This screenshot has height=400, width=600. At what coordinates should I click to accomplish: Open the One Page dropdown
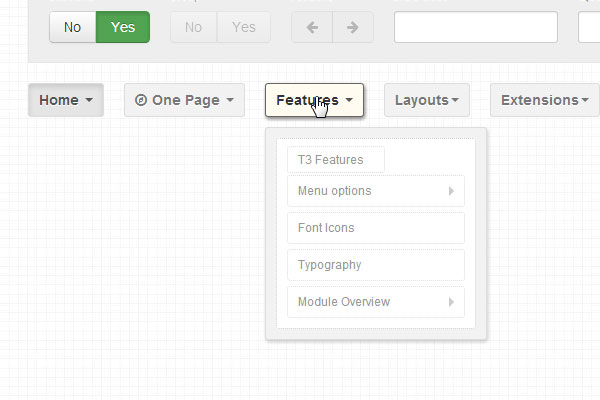click(184, 100)
